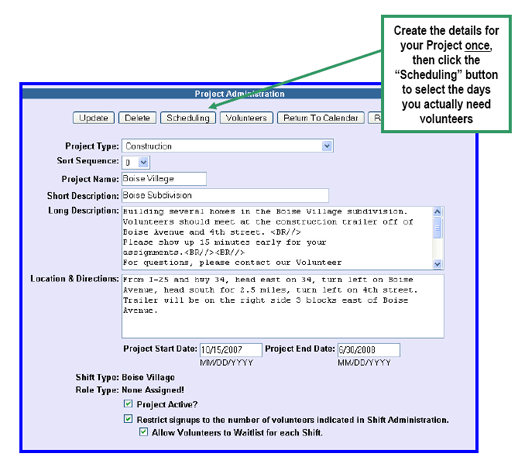This screenshot has width=525, height=467.
Task: Toggle the Restrict signups checkbox
Action: (x=128, y=419)
